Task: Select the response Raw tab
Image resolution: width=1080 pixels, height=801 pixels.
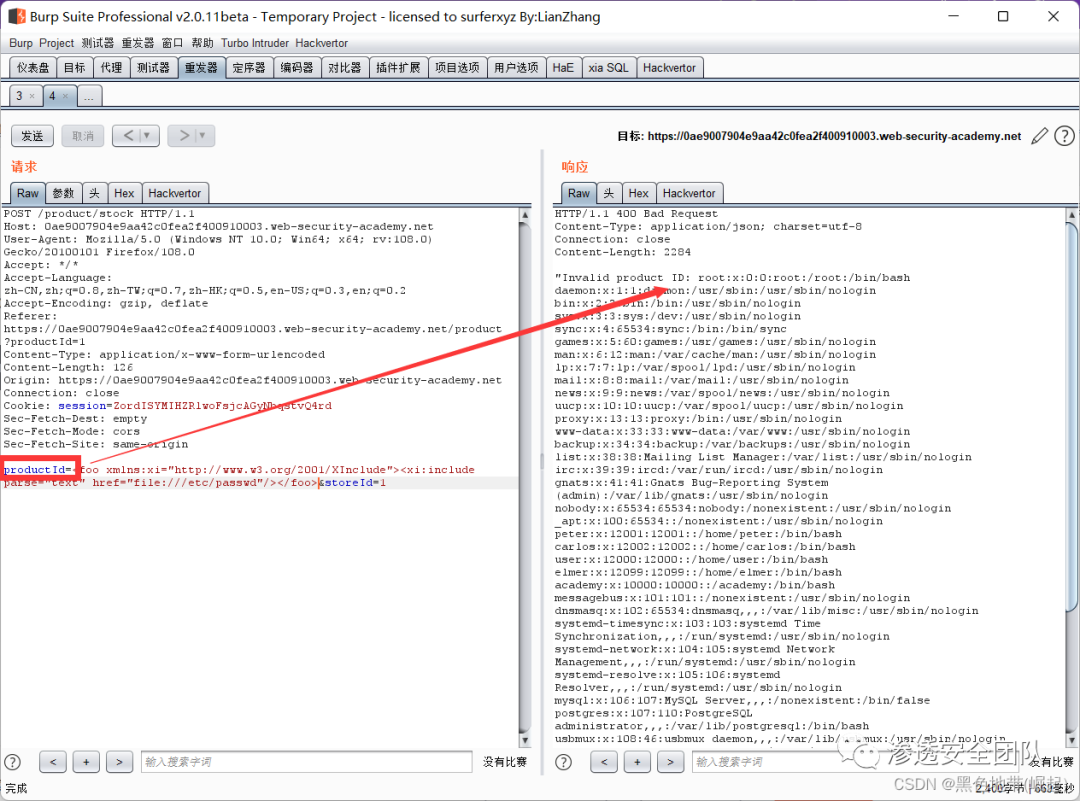Action: pos(579,194)
